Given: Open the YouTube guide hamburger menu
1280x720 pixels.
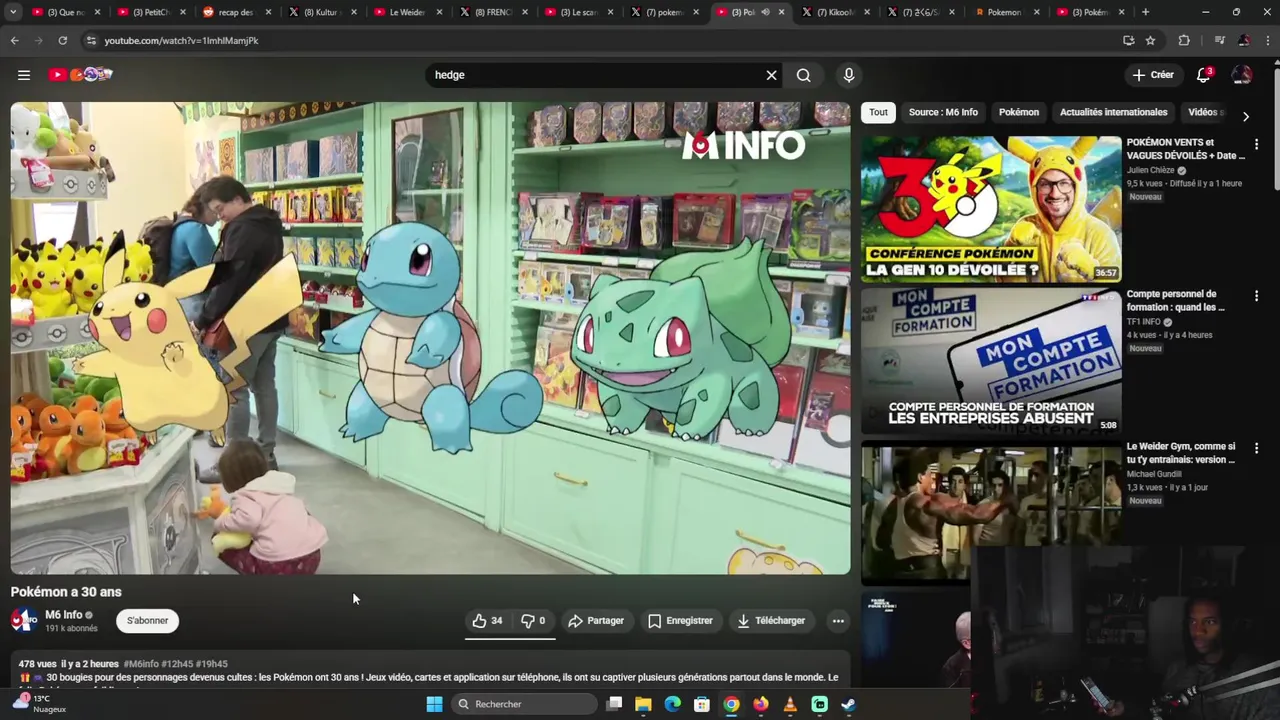Looking at the screenshot, I should (x=24, y=75).
